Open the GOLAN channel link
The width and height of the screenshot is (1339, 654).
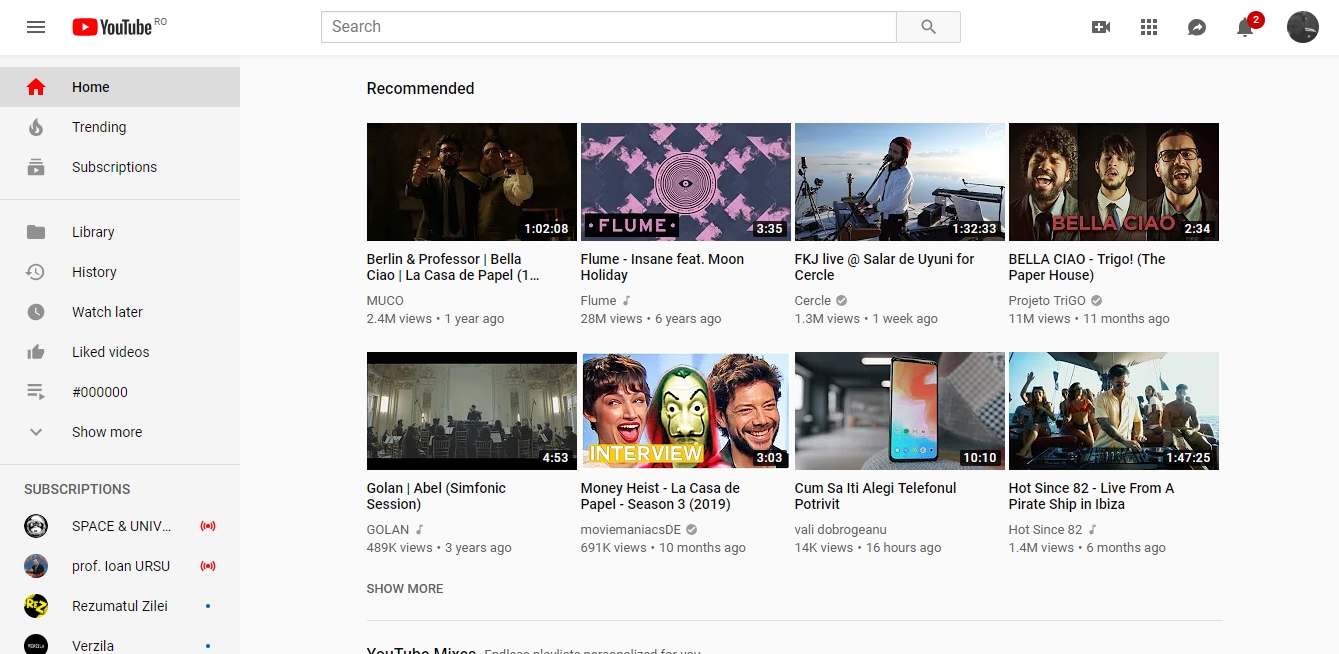pyautogui.click(x=388, y=529)
